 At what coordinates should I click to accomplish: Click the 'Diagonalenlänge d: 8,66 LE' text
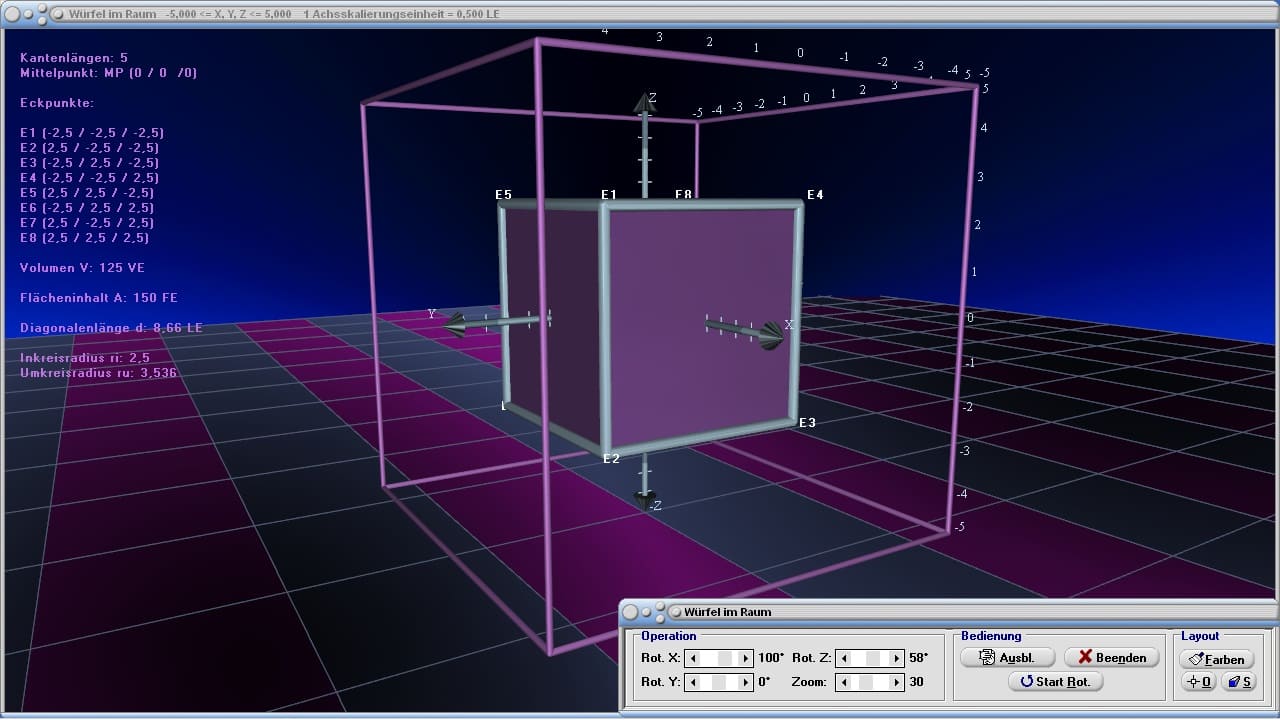111,328
